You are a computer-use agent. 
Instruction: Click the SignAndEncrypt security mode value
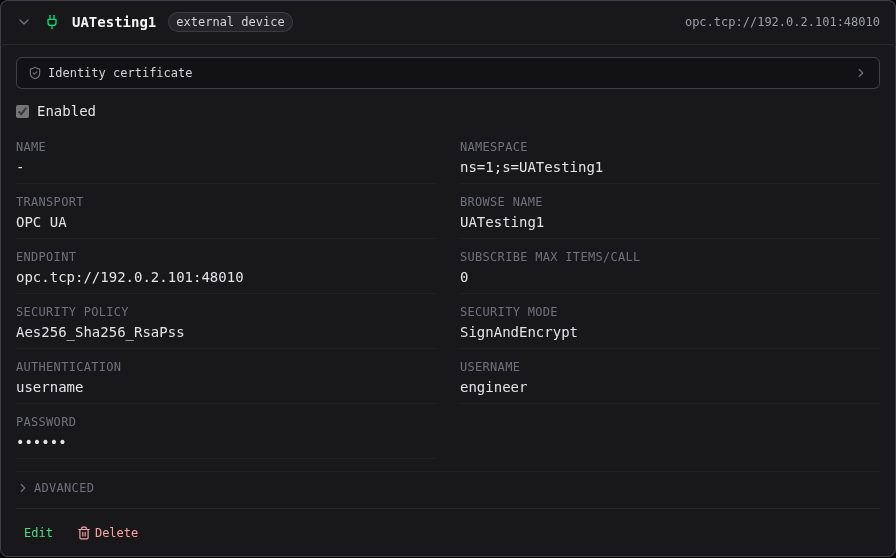(519, 332)
